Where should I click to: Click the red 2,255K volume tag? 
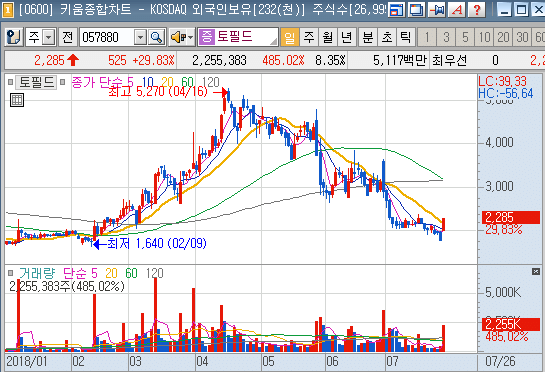pos(511,324)
